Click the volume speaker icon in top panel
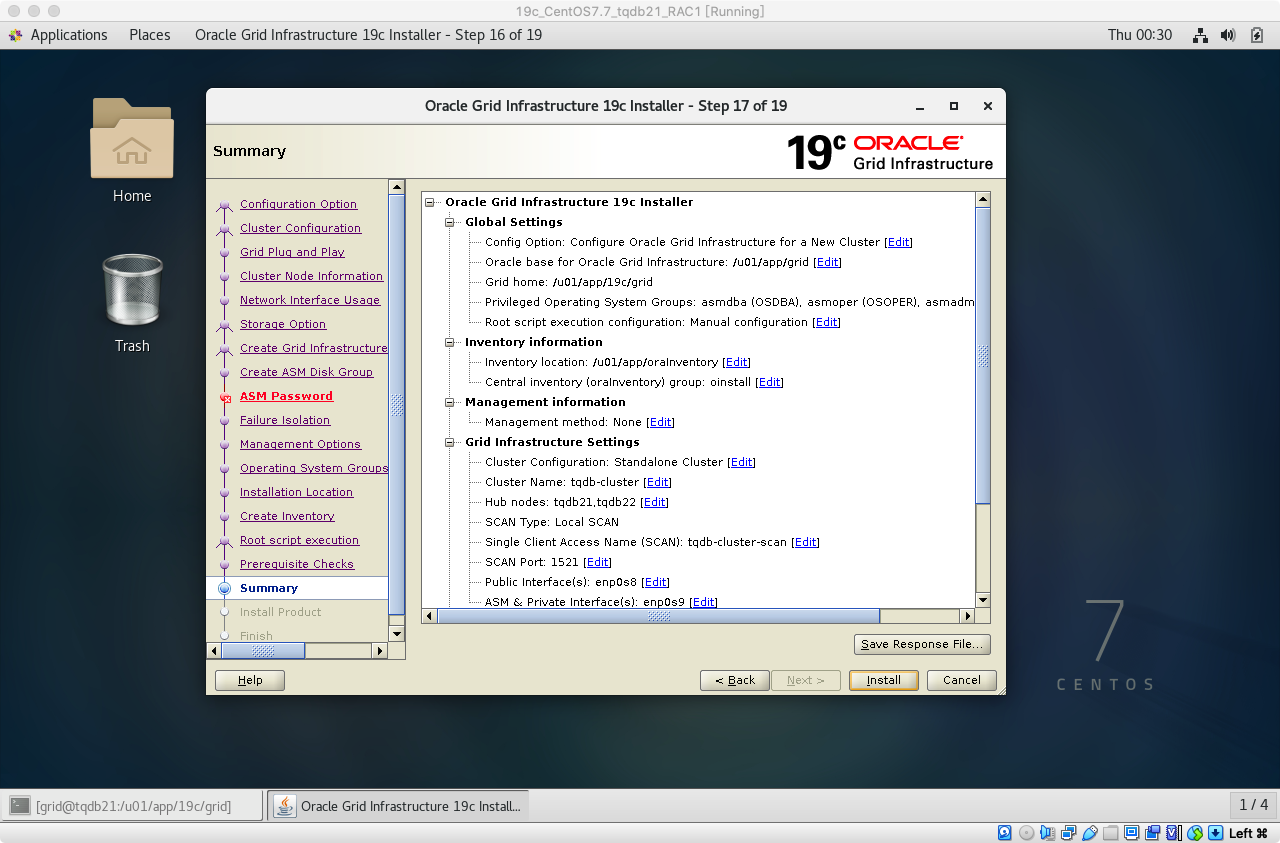The height and width of the screenshot is (843, 1280). point(1229,35)
